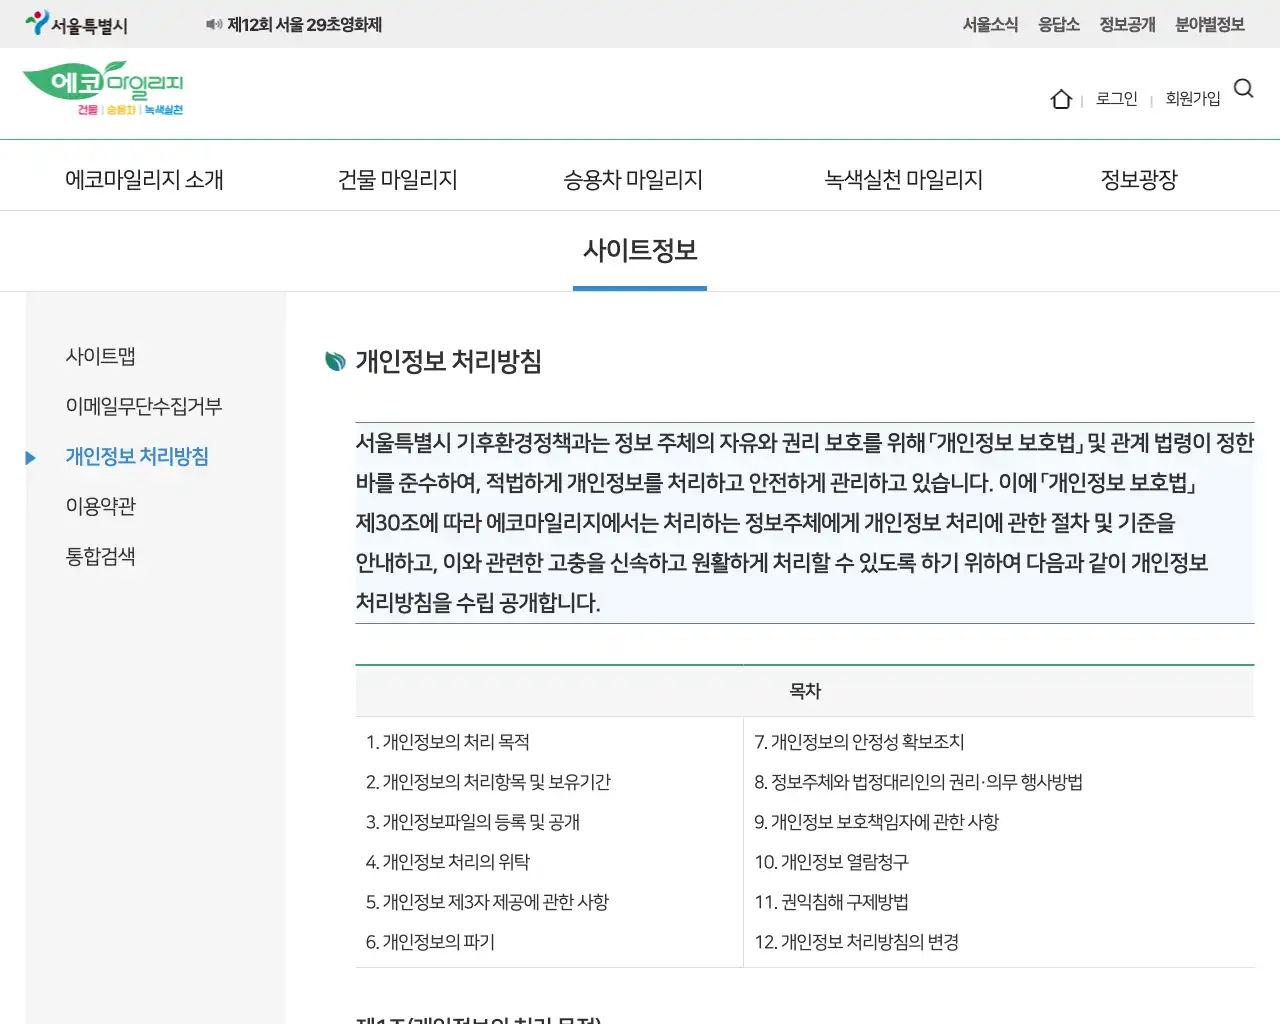Screen dimensions: 1280x1024
Task: Jump to 5. 개인정보 제3자 제공에 관한 사항
Action: 487,902
